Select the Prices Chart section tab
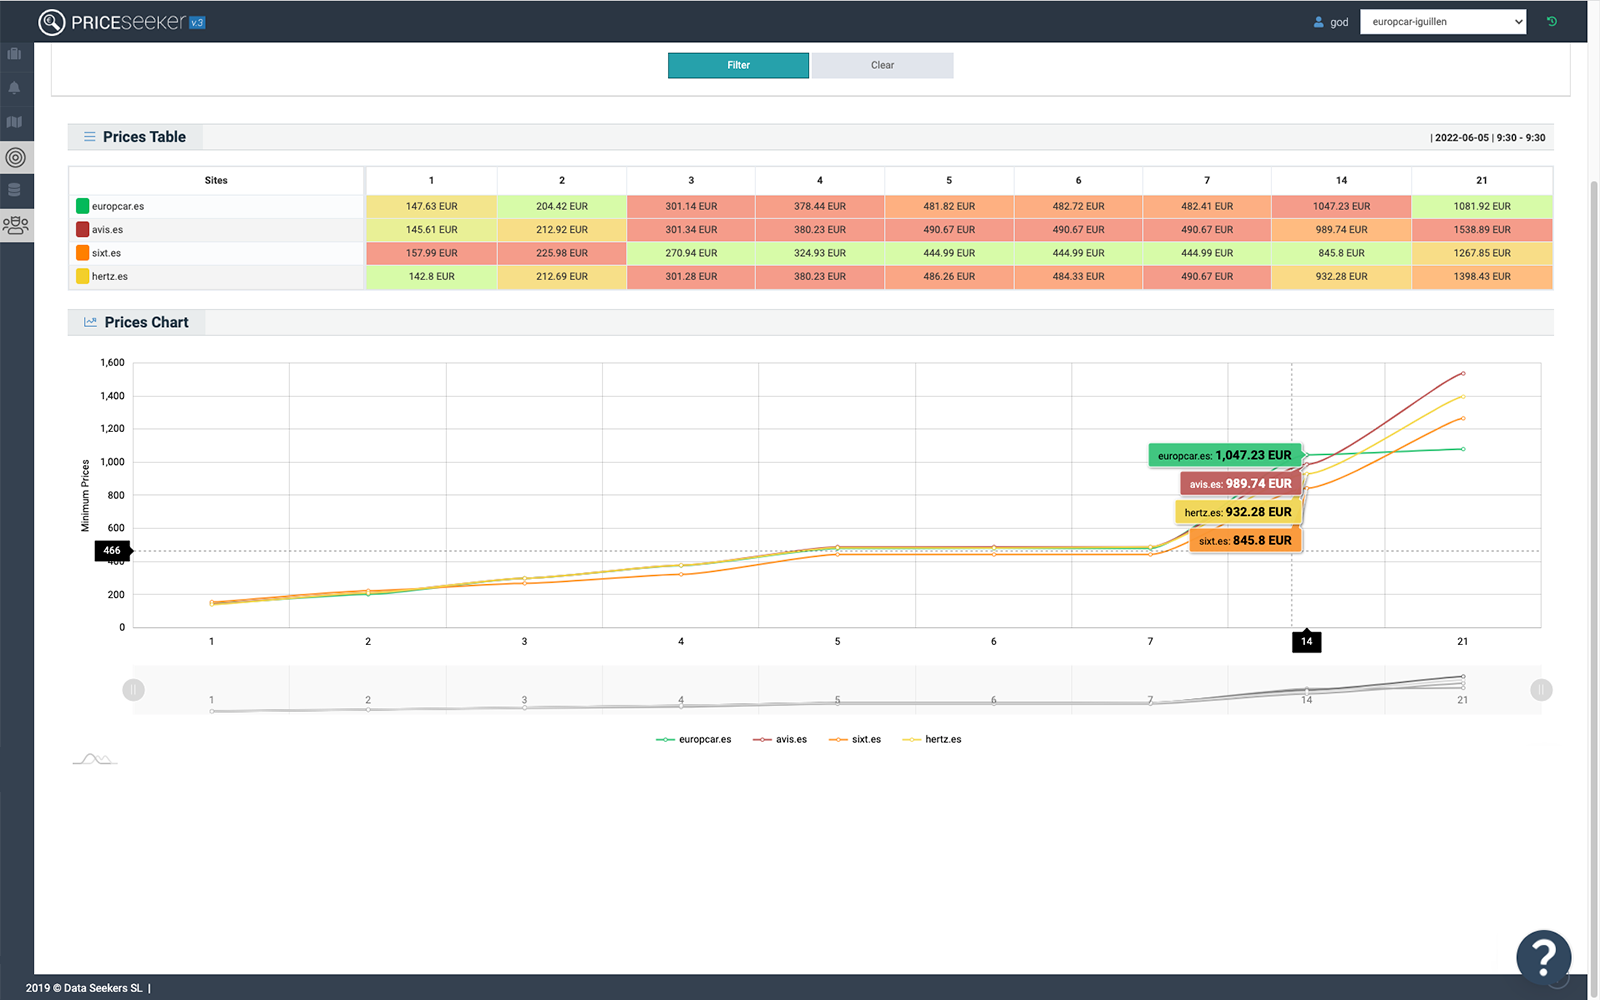The height and width of the screenshot is (1000, 1600). tap(137, 322)
